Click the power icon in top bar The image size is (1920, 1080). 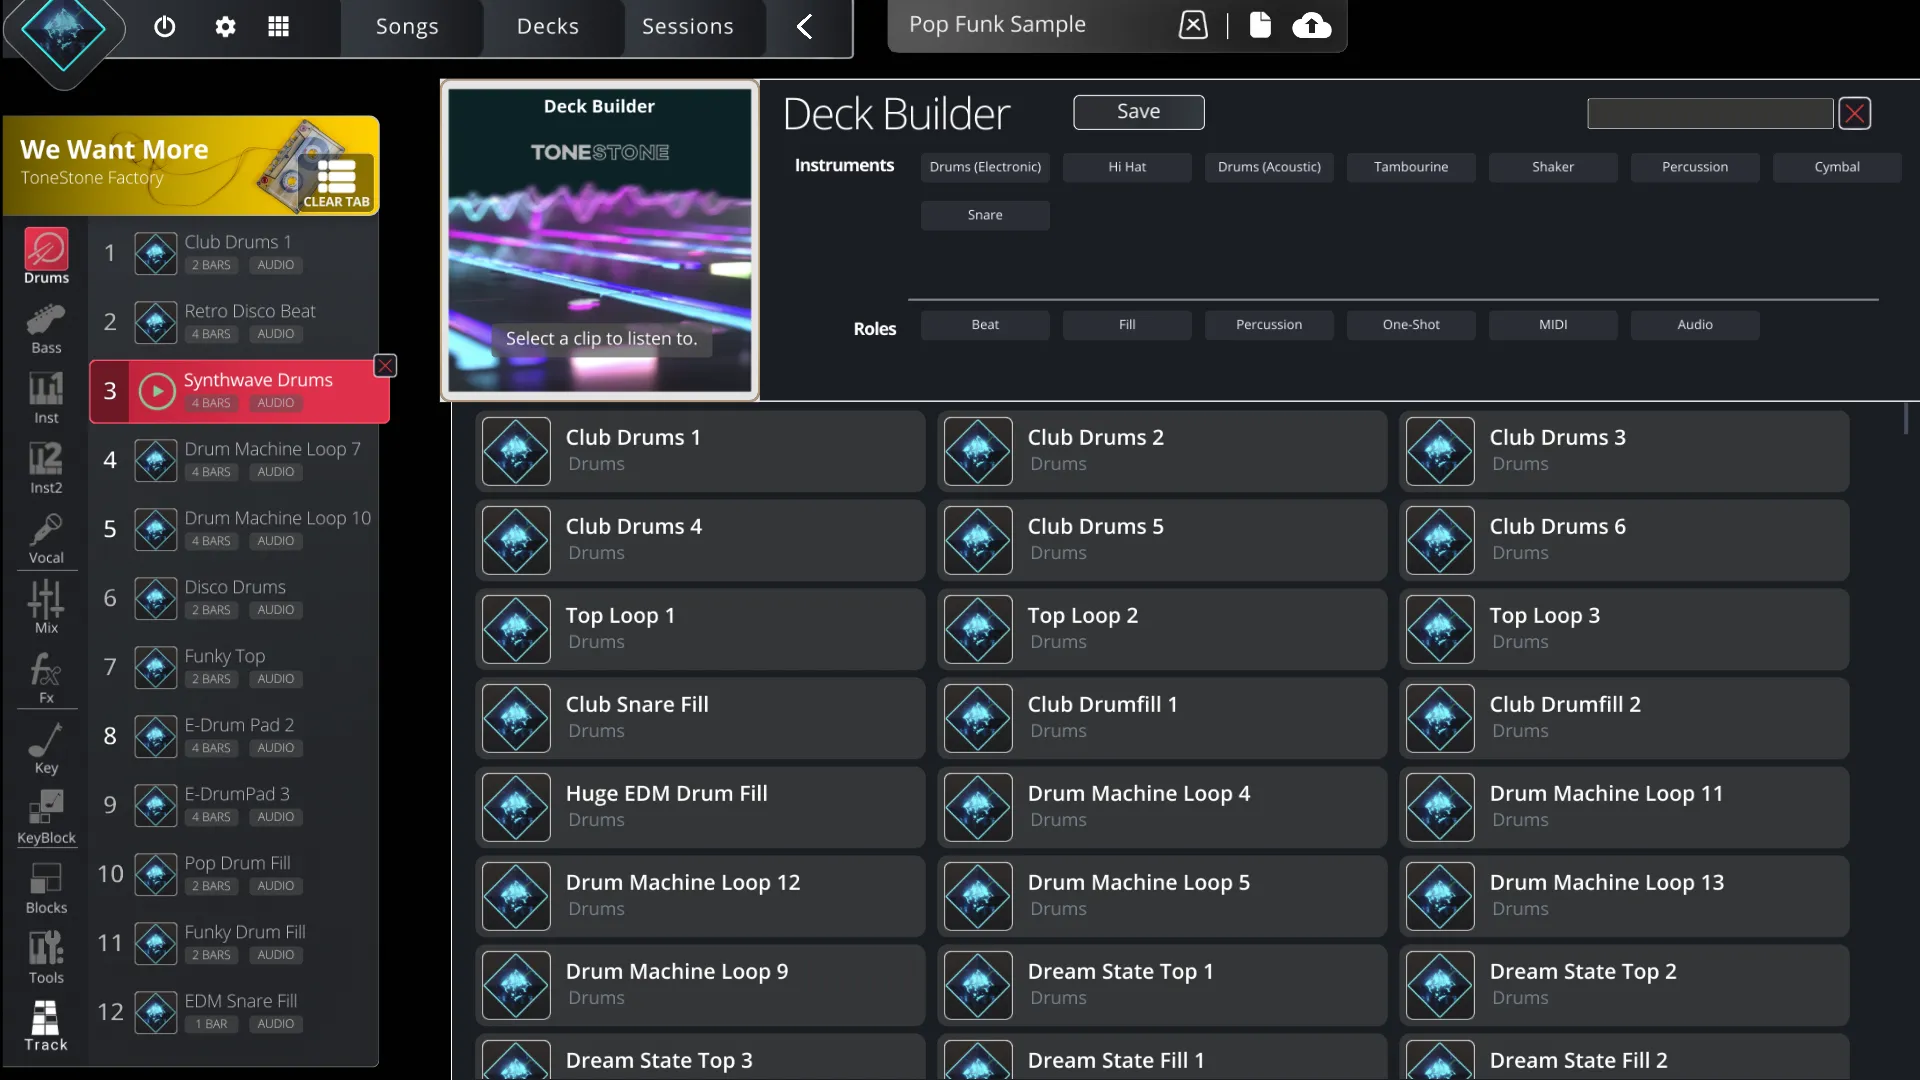[165, 27]
